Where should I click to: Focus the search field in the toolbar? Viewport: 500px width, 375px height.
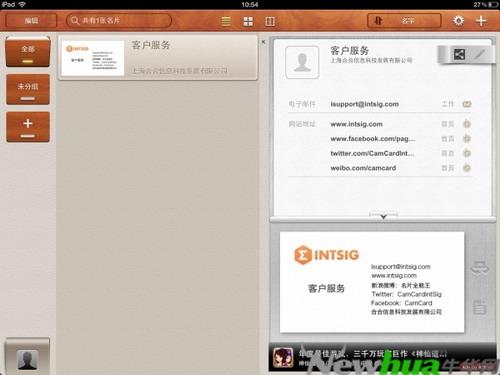[x=119, y=21]
